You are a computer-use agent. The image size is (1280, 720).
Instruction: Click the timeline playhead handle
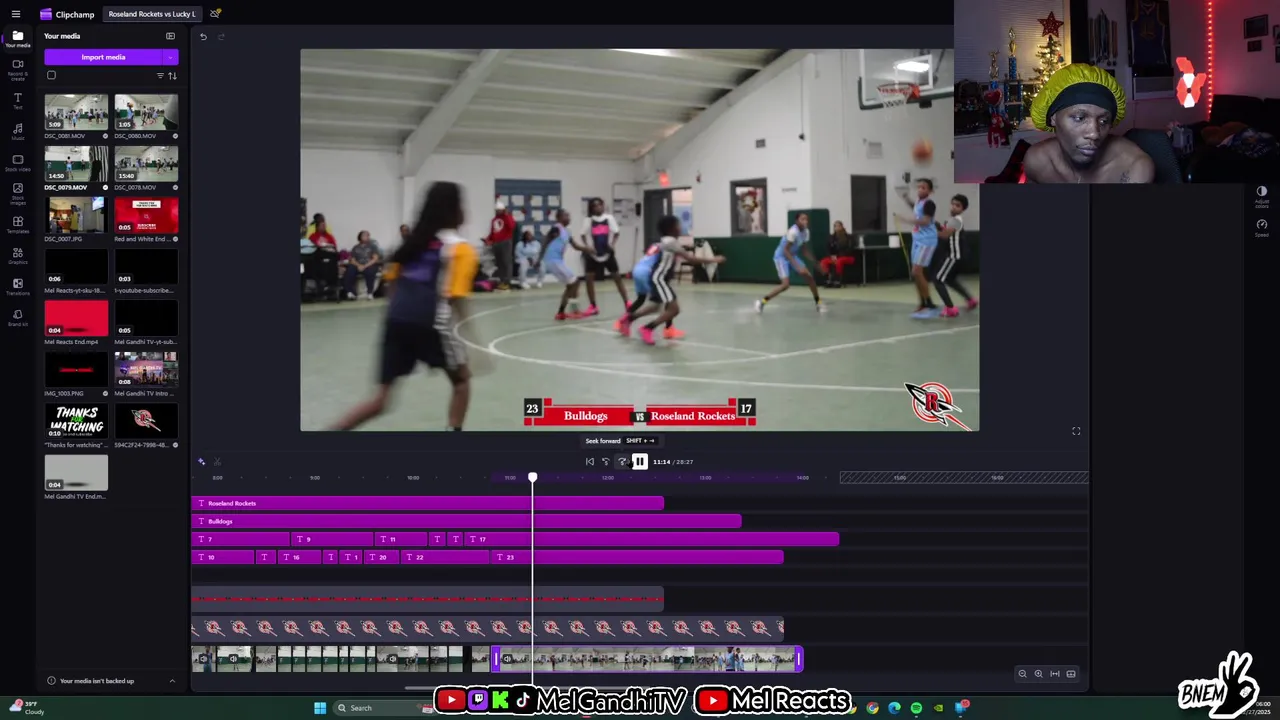tap(532, 478)
